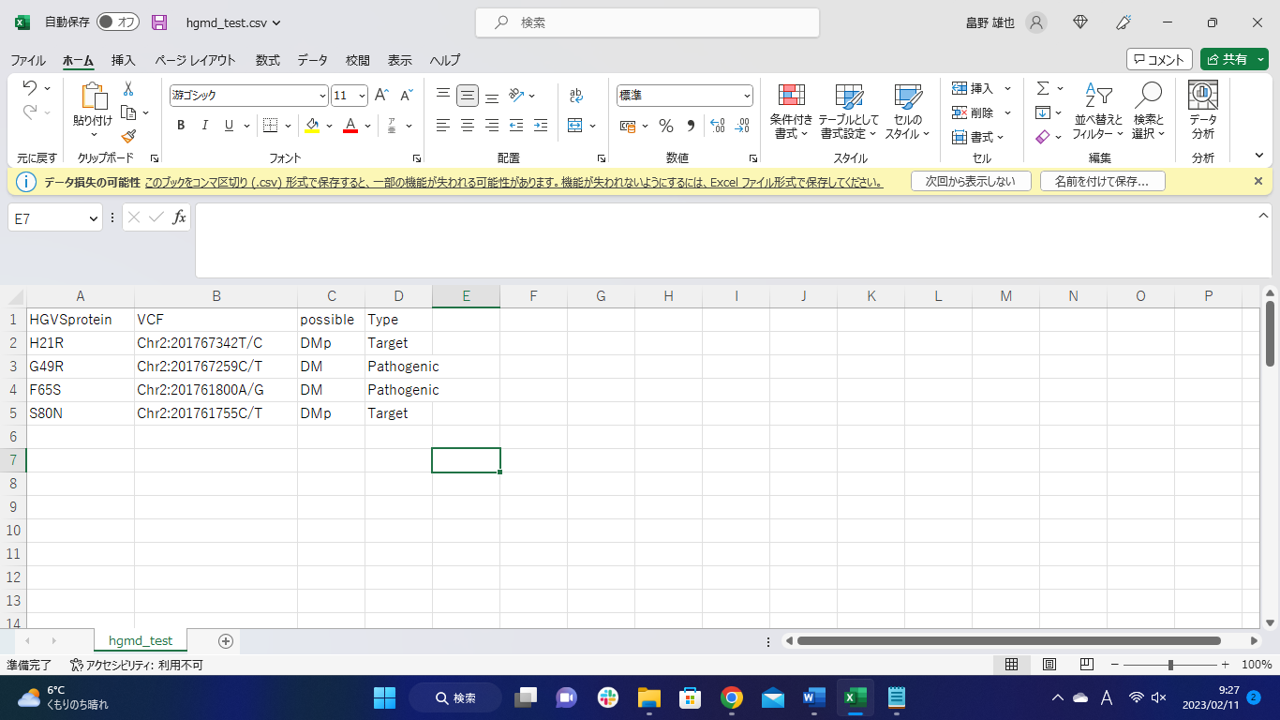Click the Comments button

click(x=1159, y=60)
